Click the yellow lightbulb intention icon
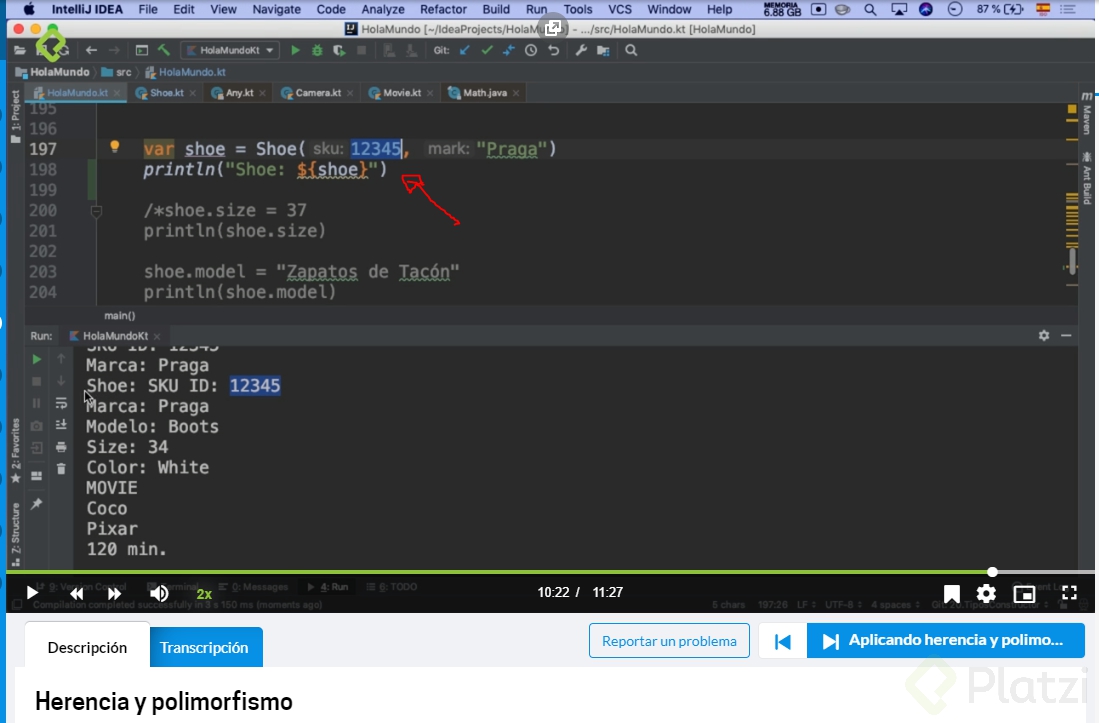 115,146
